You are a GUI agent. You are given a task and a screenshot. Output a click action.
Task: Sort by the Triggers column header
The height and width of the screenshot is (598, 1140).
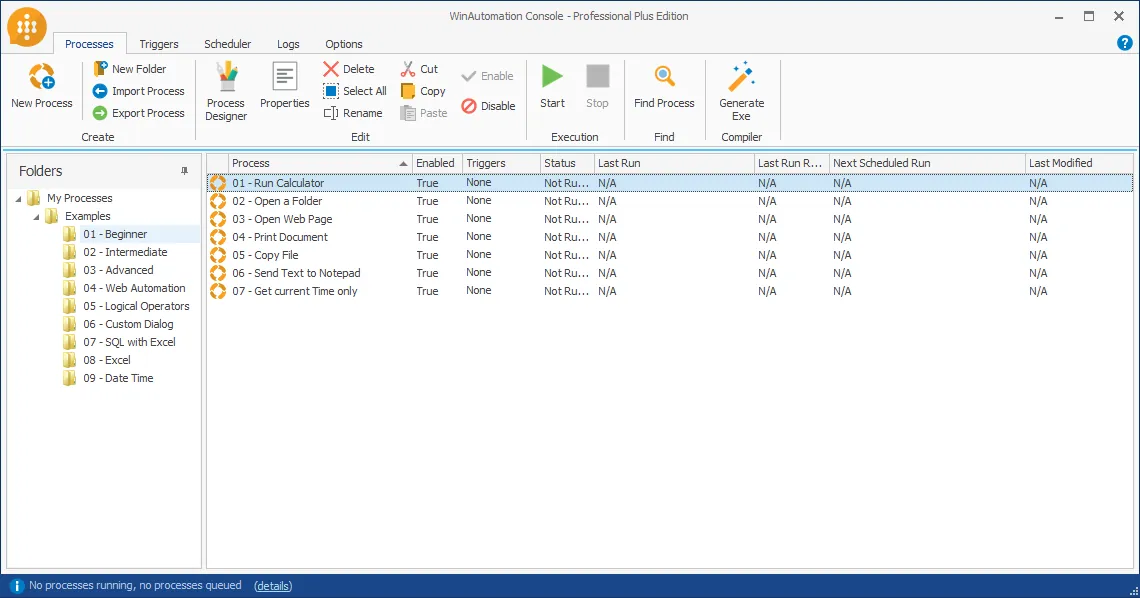point(502,163)
